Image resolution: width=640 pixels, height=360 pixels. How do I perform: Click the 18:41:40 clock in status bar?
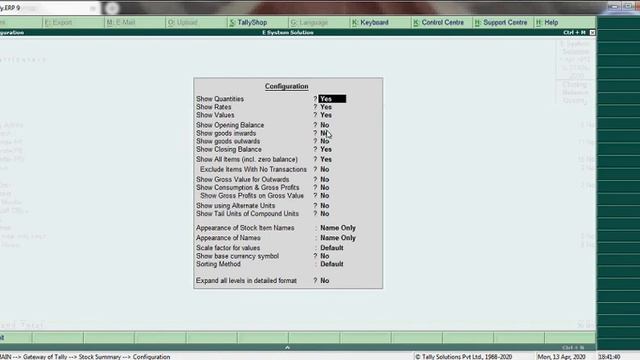point(609,357)
